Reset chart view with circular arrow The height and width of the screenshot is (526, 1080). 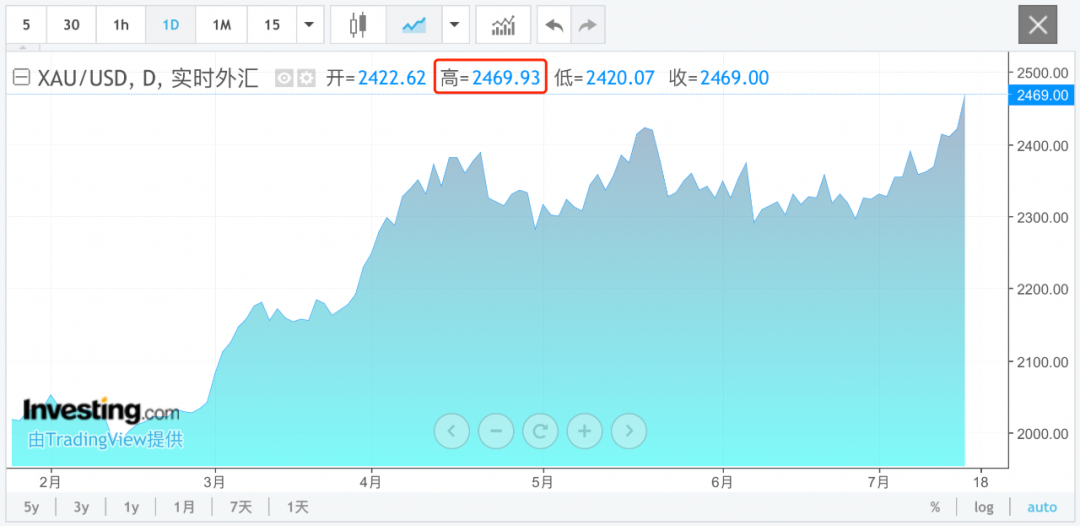click(x=540, y=431)
